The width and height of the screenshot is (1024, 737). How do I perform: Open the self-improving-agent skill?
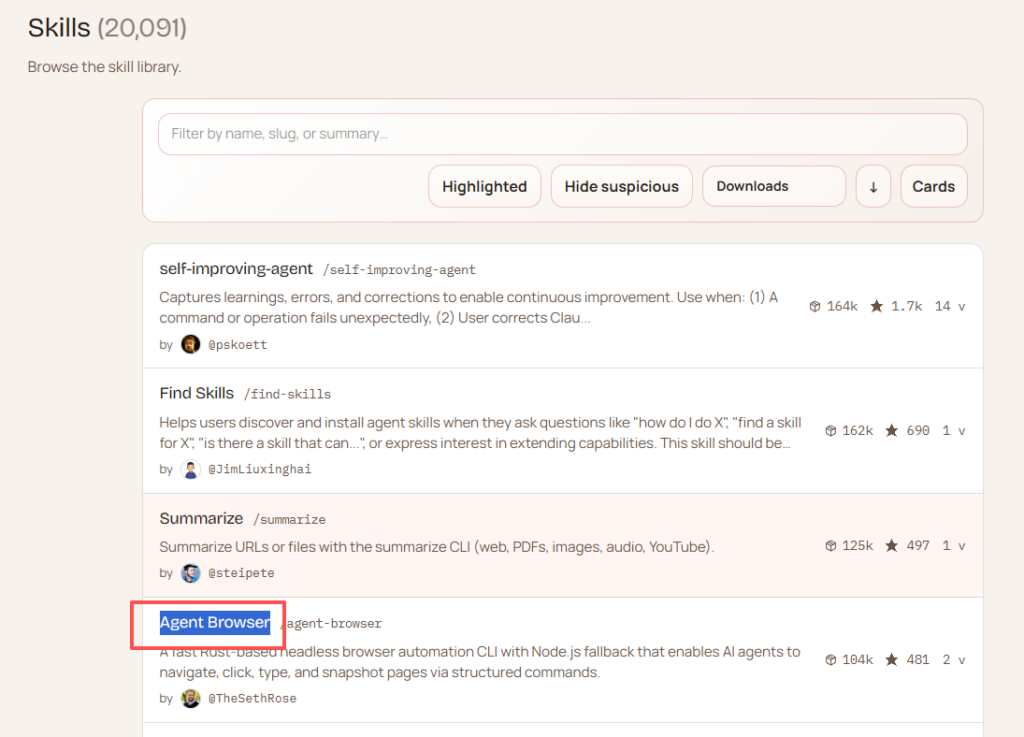tap(236, 269)
